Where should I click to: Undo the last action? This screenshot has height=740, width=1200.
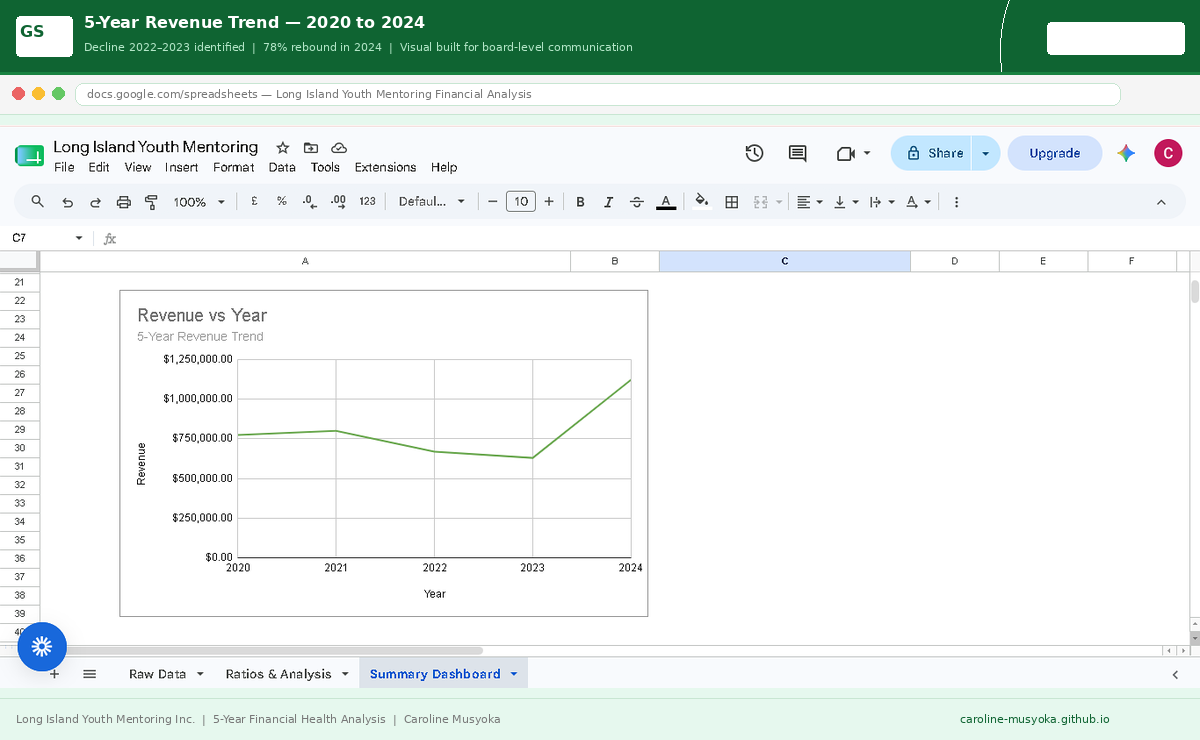pos(67,202)
